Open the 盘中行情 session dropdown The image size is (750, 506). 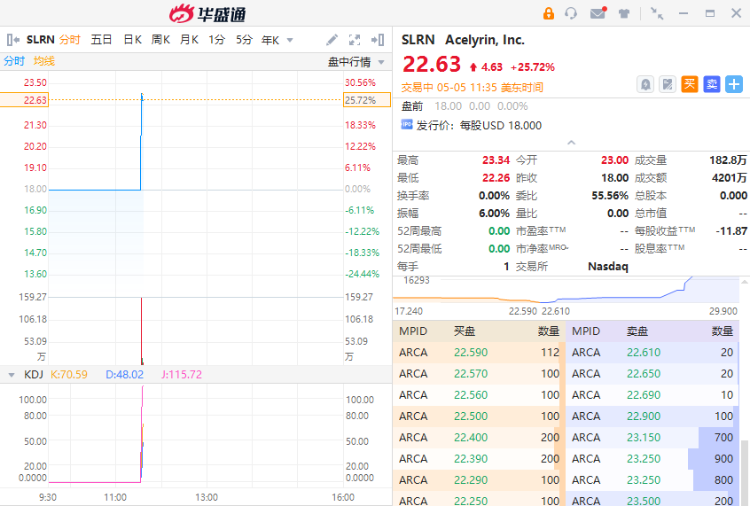coord(355,62)
